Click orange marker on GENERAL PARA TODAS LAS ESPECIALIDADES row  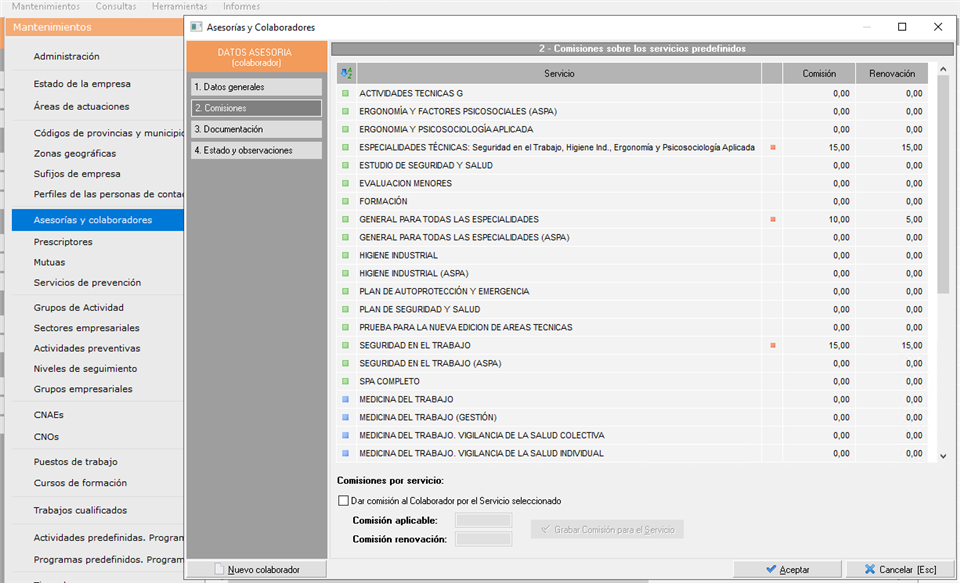(x=773, y=219)
